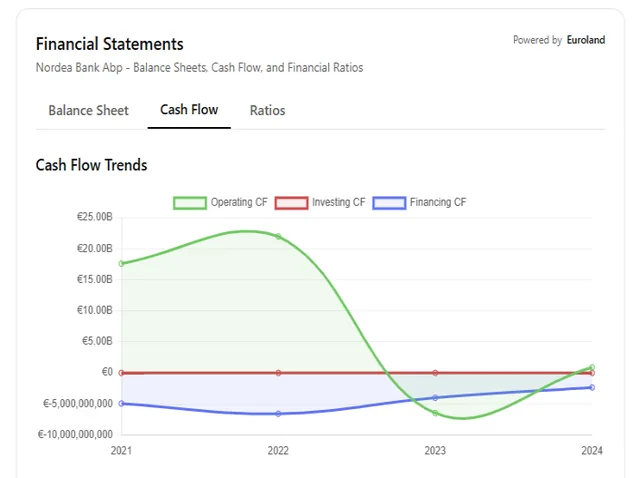640x478 pixels.
Task: Click the €20.00B y-axis label
Action: [95, 248]
